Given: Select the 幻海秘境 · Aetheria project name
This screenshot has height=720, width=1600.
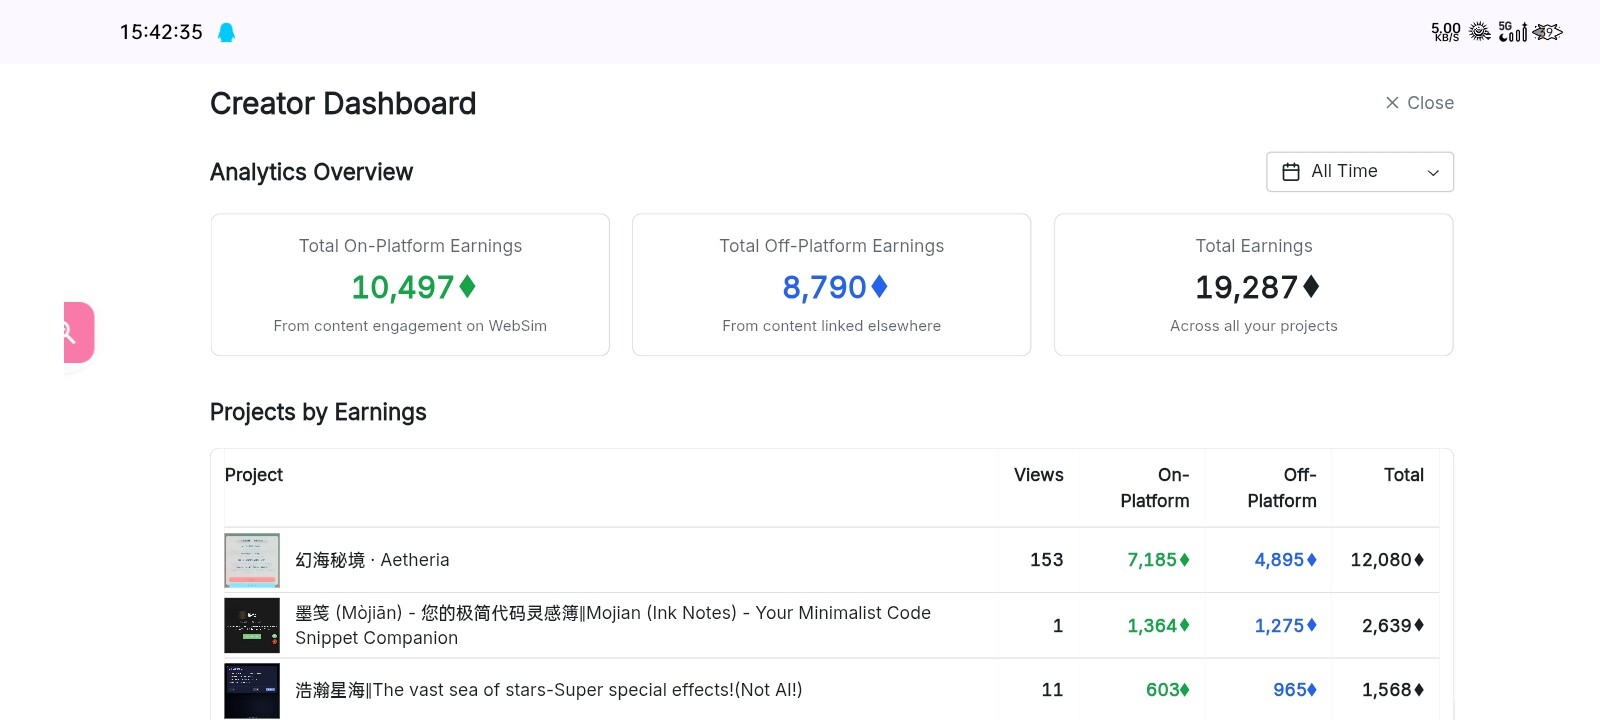Looking at the screenshot, I should 372,560.
